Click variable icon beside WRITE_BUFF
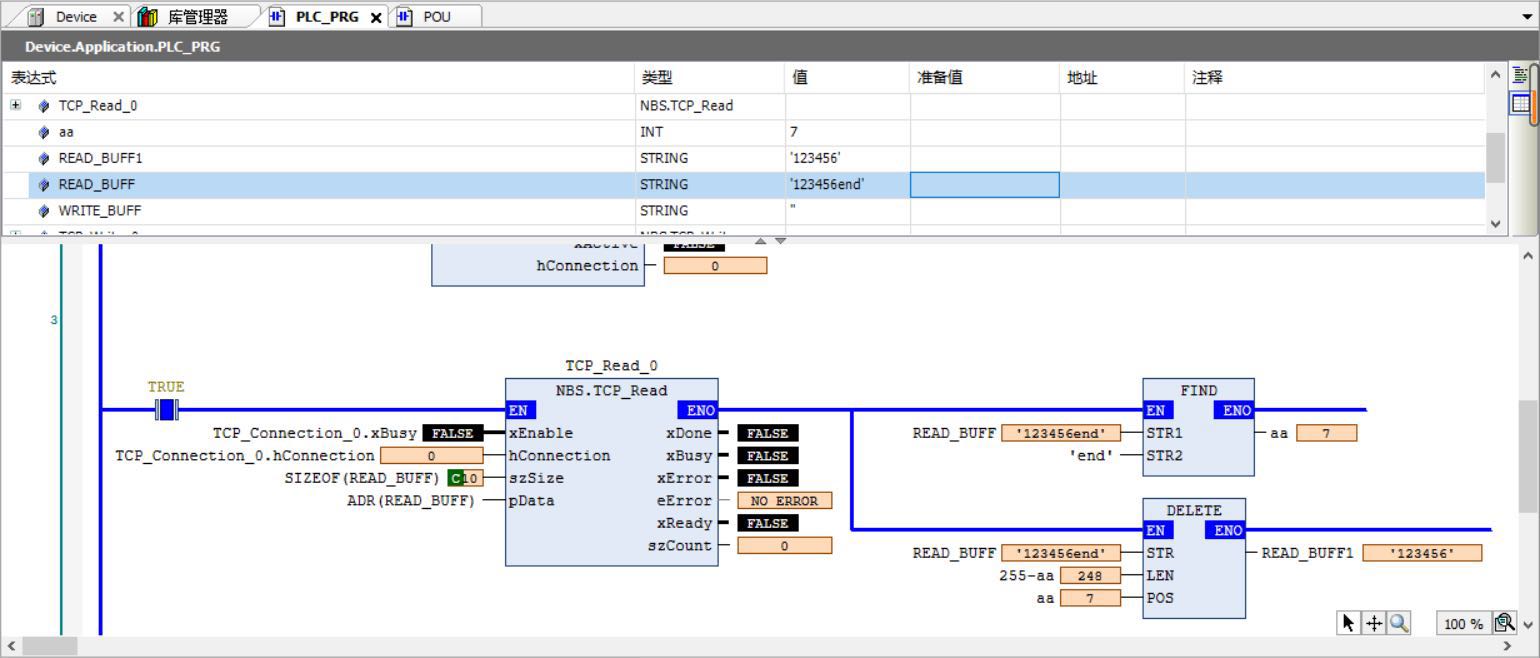1540x658 pixels. tap(43, 211)
